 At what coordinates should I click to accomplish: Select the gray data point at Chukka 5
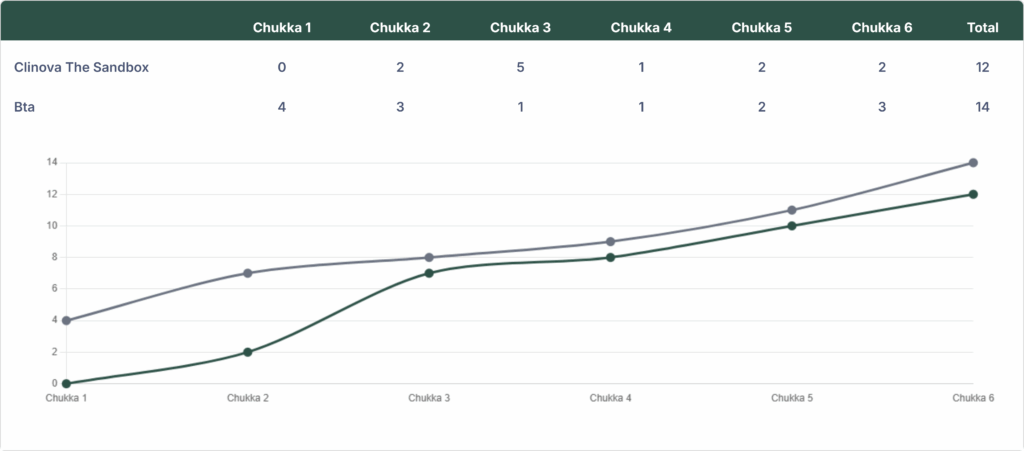pos(792,210)
